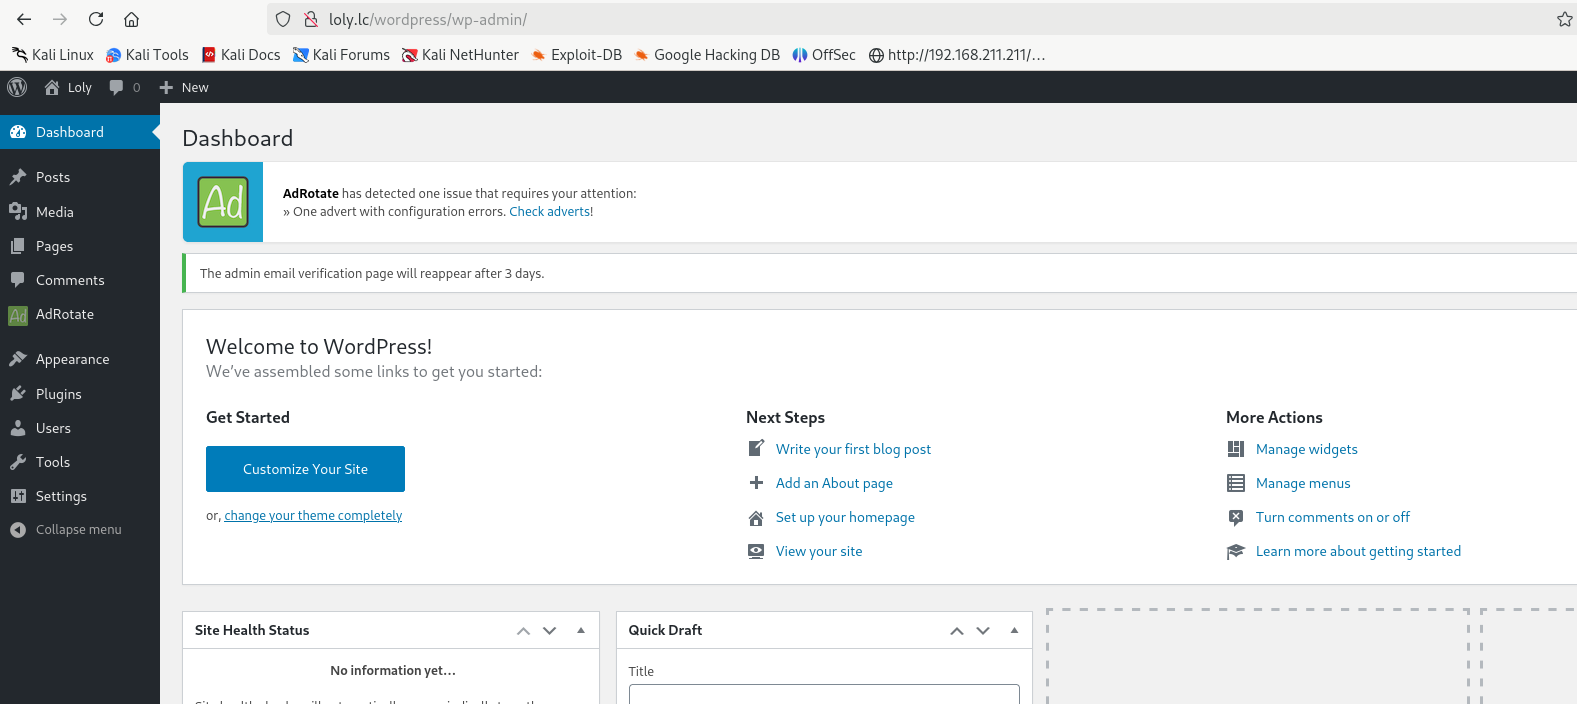Viewport: 1577px width, 704px height.
Task: Click the Manage widgets icon
Action: click(1236, 449)
